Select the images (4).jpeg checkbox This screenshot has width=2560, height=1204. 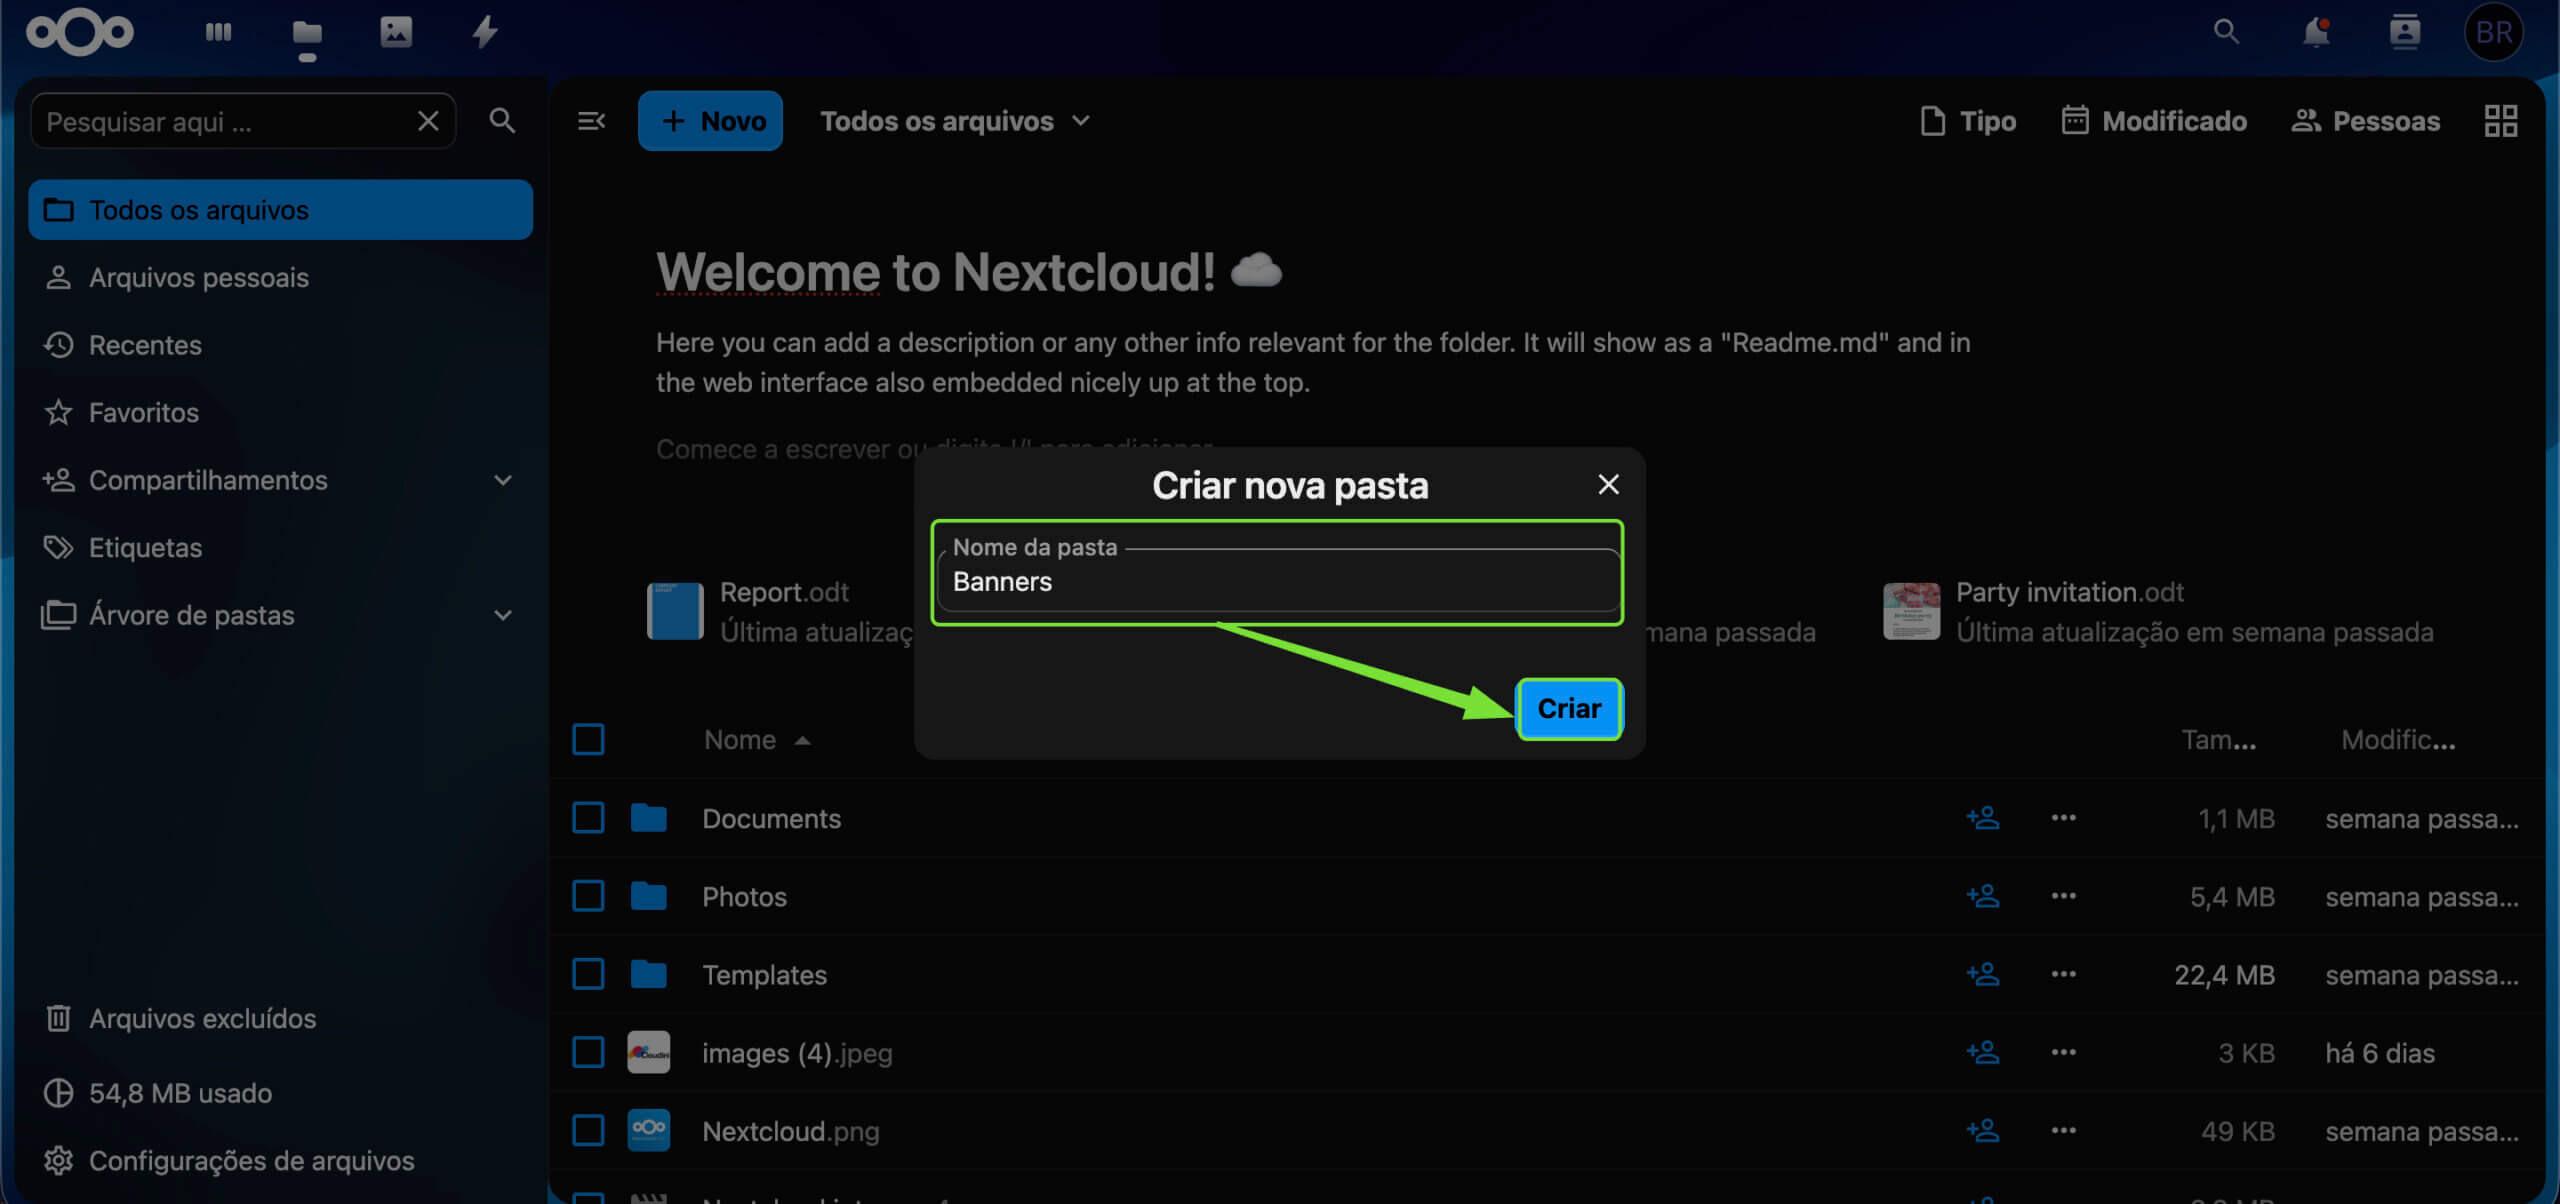tap(588, 1052)
